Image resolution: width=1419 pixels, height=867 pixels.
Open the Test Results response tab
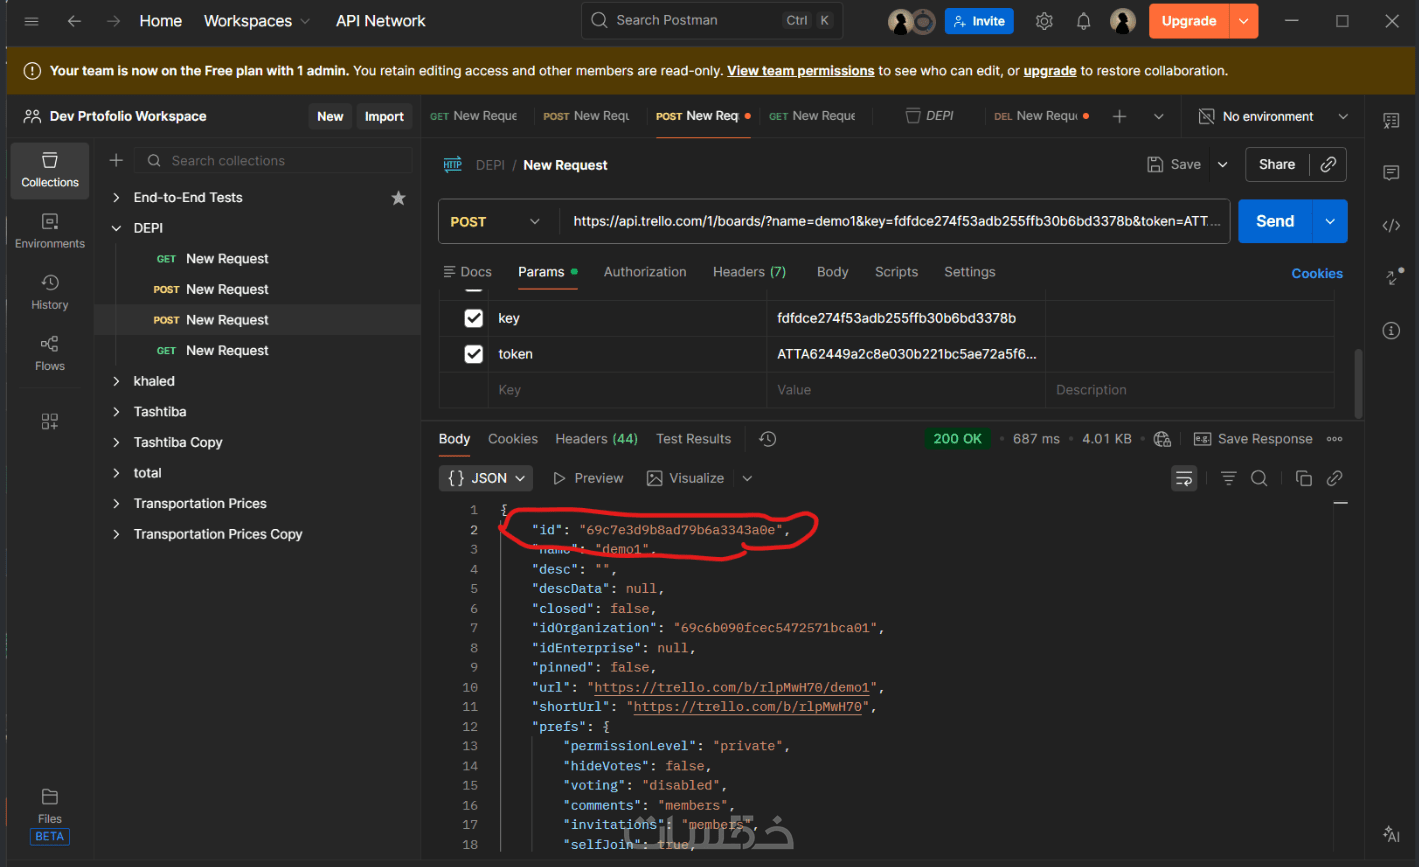pos(693,439)
